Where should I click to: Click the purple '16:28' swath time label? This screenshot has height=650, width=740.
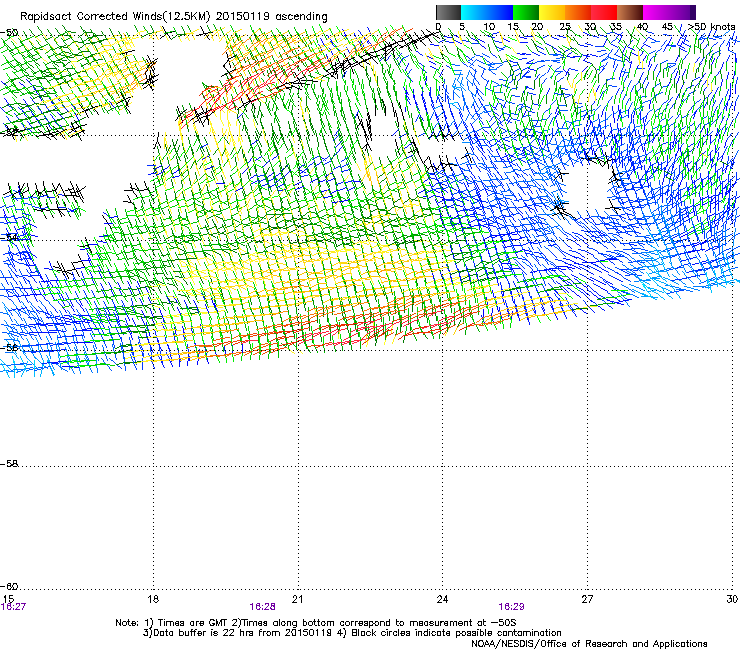[262, 607]
